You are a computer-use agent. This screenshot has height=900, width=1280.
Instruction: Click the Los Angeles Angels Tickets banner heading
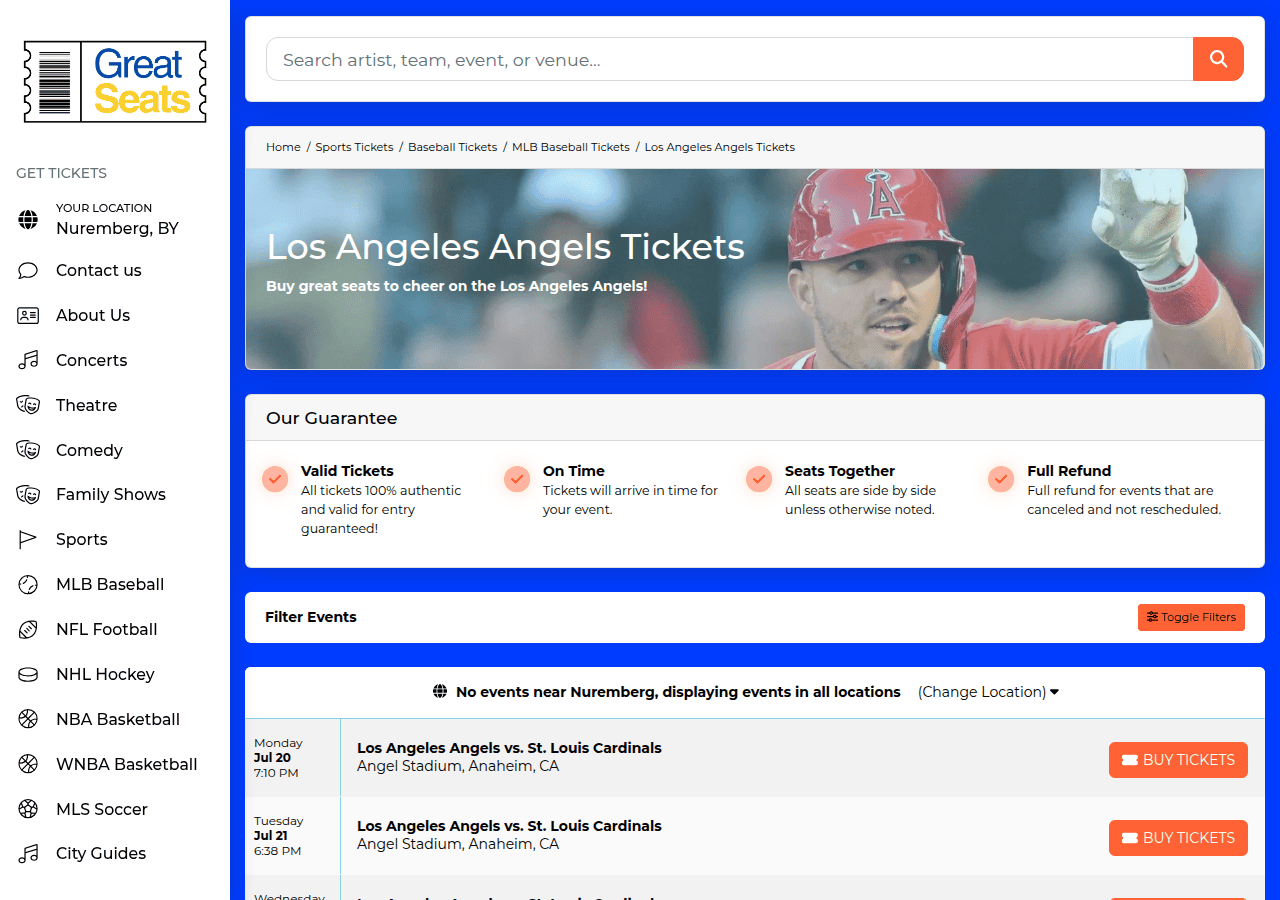click(506, 247)
